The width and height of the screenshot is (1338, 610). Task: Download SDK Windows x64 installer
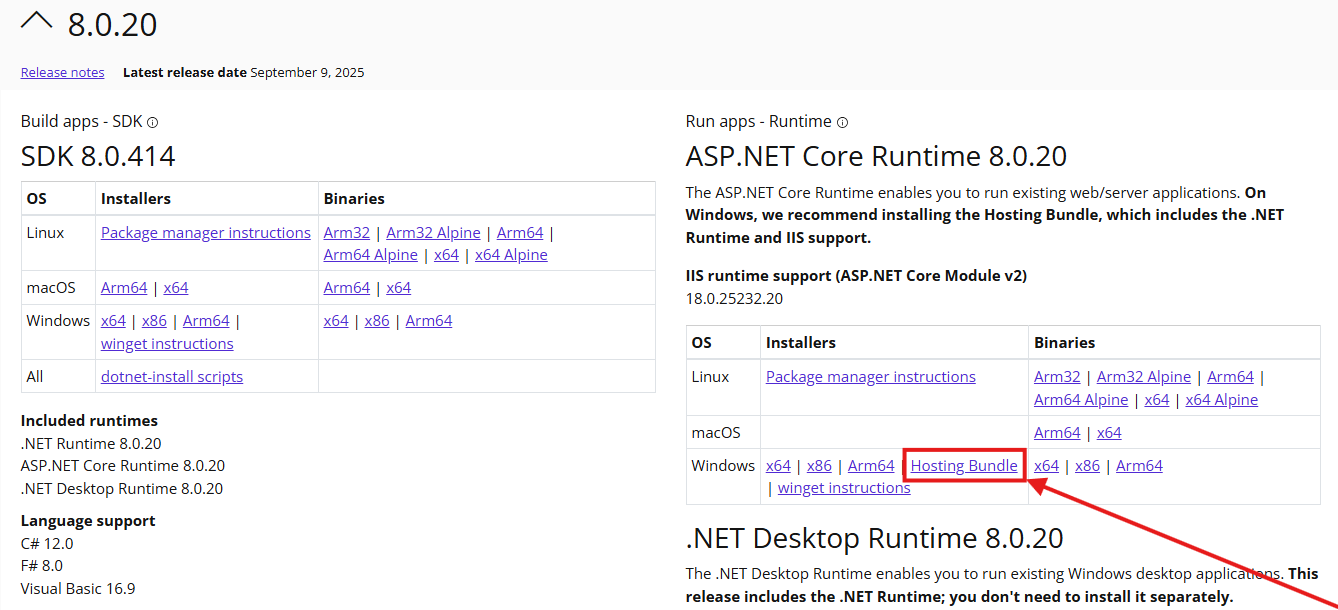(x=113, y=320)
